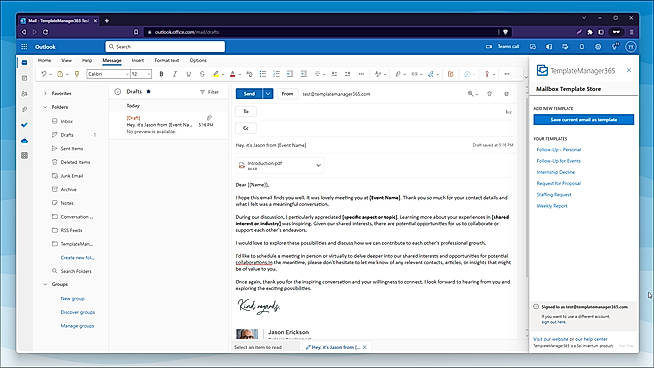Click the importance flag icon in ribbon
The width and height of the screenshot is (654, 368).
[x=487, y=74]
